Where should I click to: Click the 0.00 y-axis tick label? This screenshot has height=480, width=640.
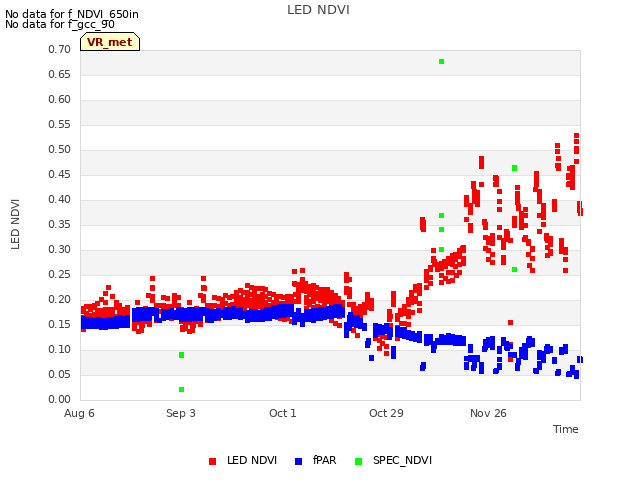tap(59, 399)
